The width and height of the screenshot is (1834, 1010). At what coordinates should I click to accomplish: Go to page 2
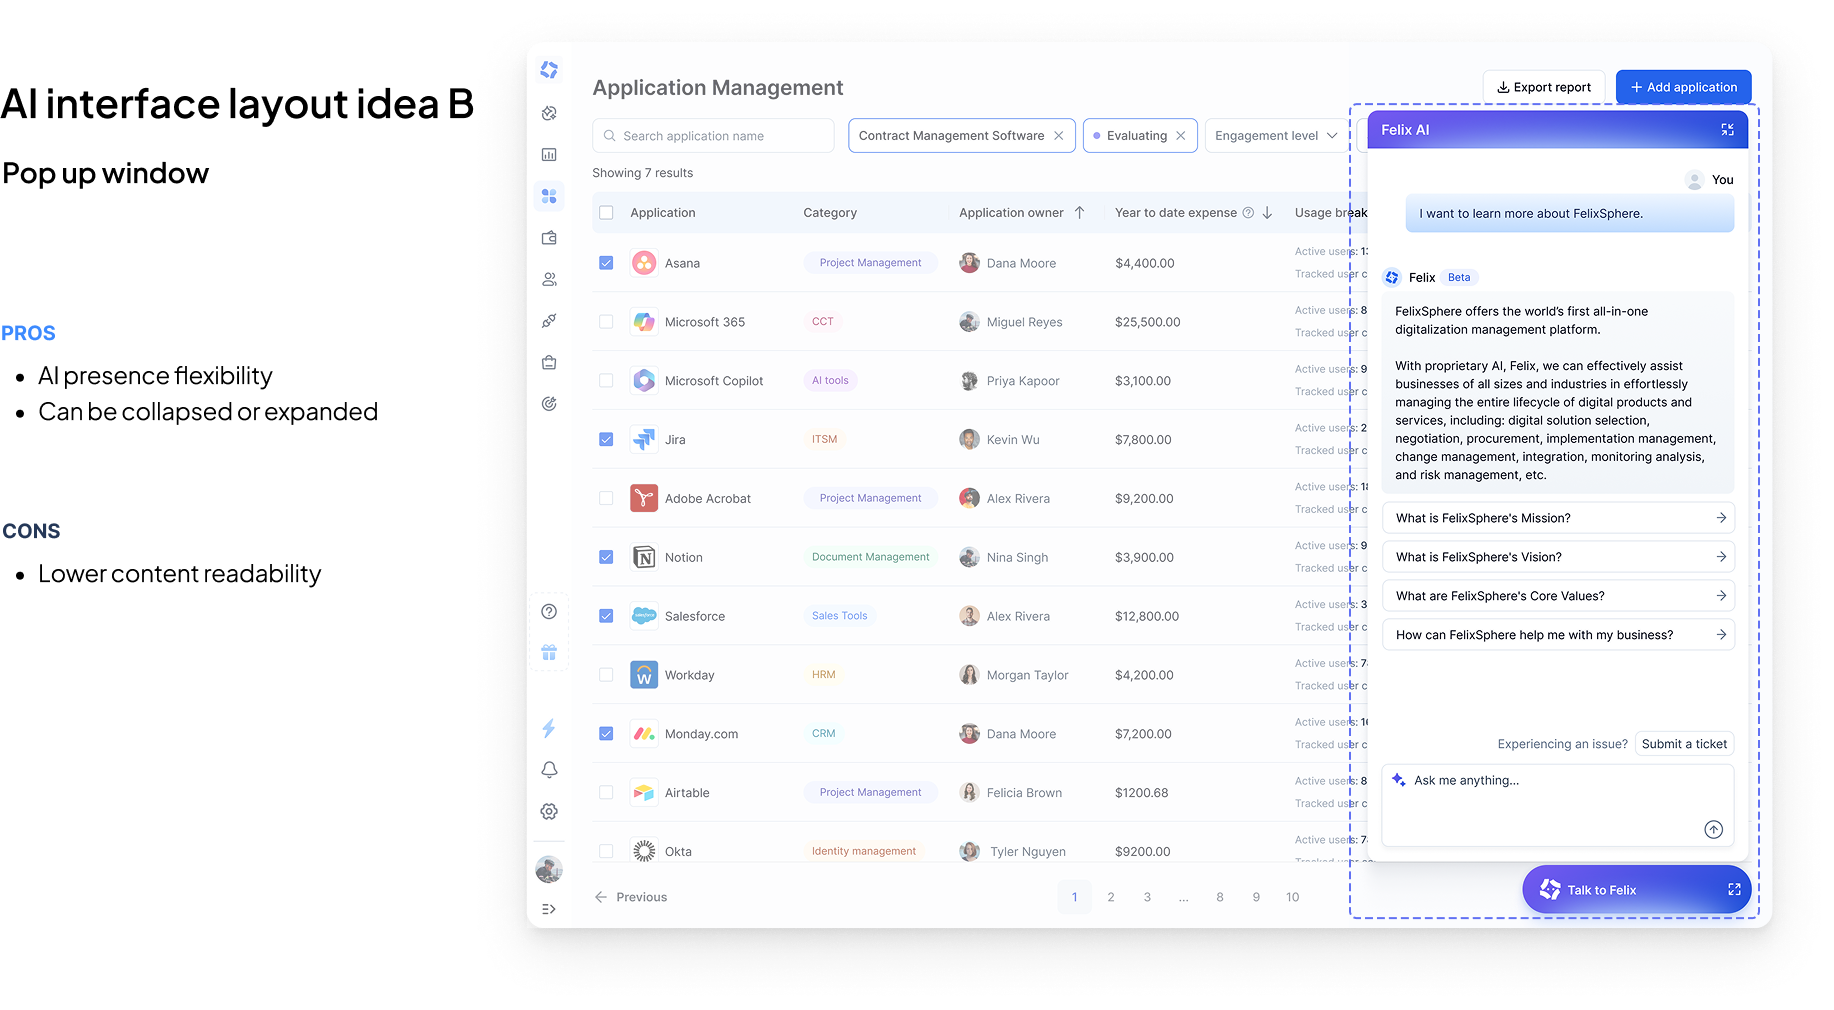pyautogui.click(x=1111, y=897)
